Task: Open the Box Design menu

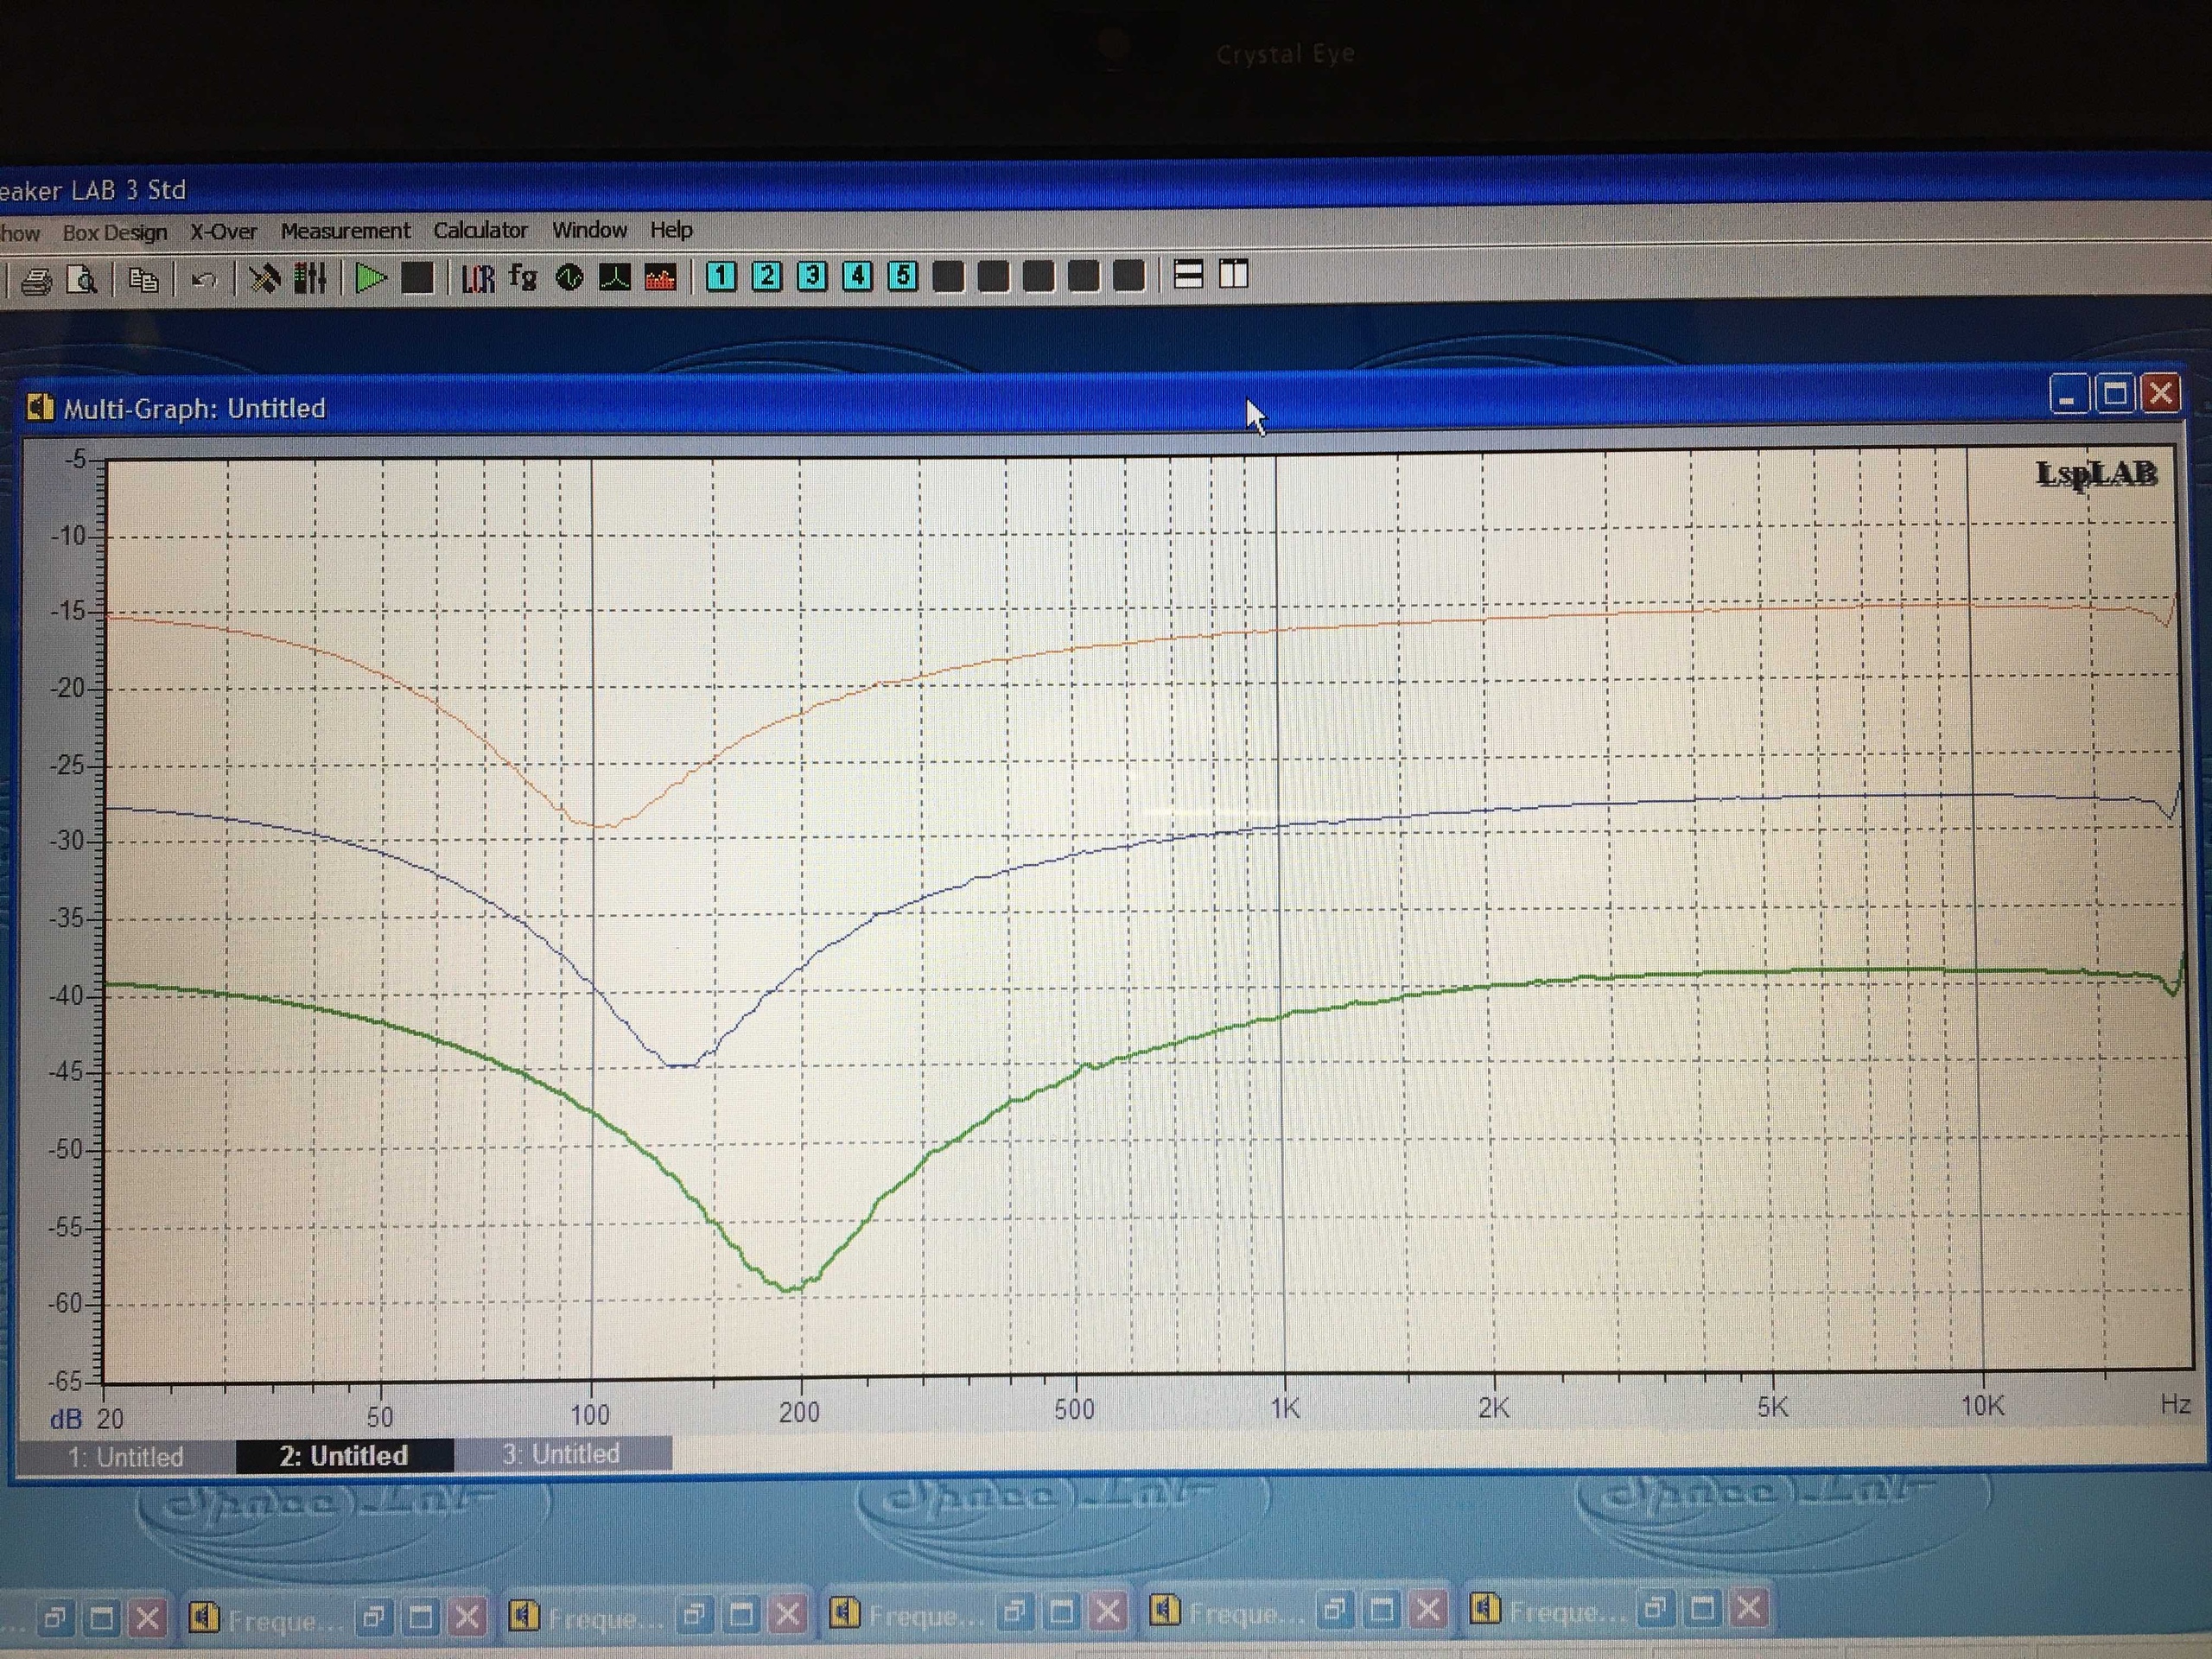Action: tap(115, 233)
